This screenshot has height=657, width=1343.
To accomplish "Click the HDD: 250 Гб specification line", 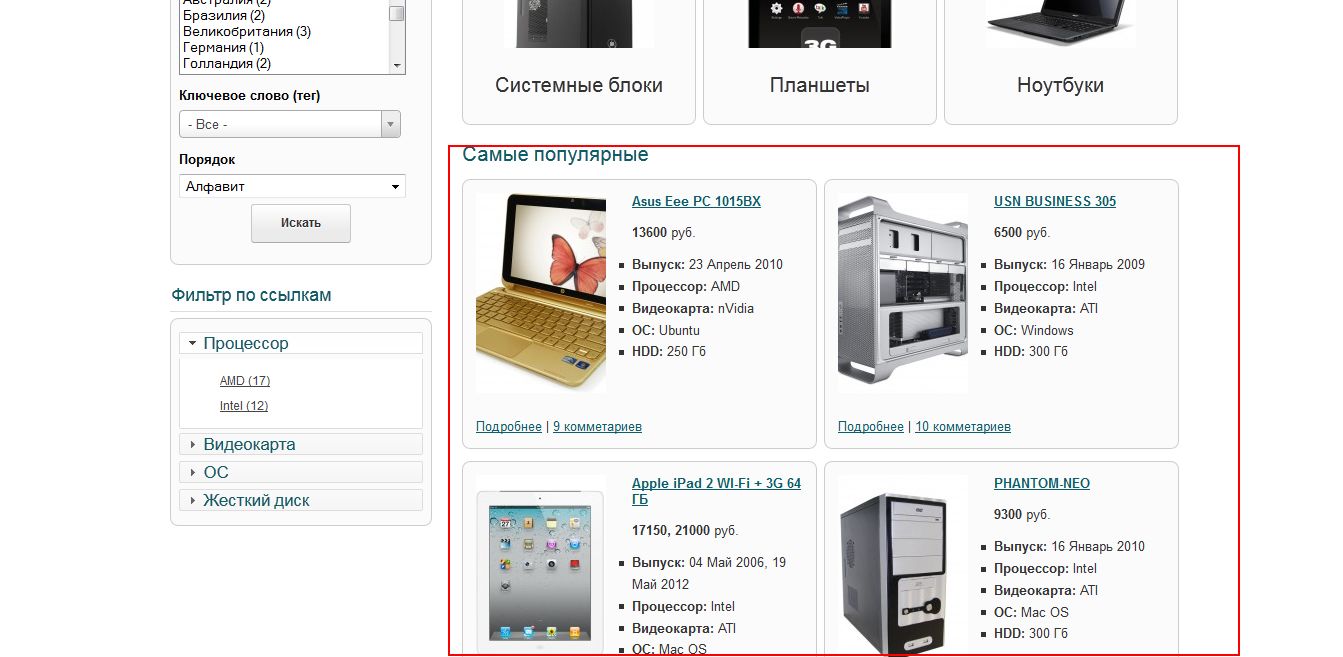I will (669, 352).
